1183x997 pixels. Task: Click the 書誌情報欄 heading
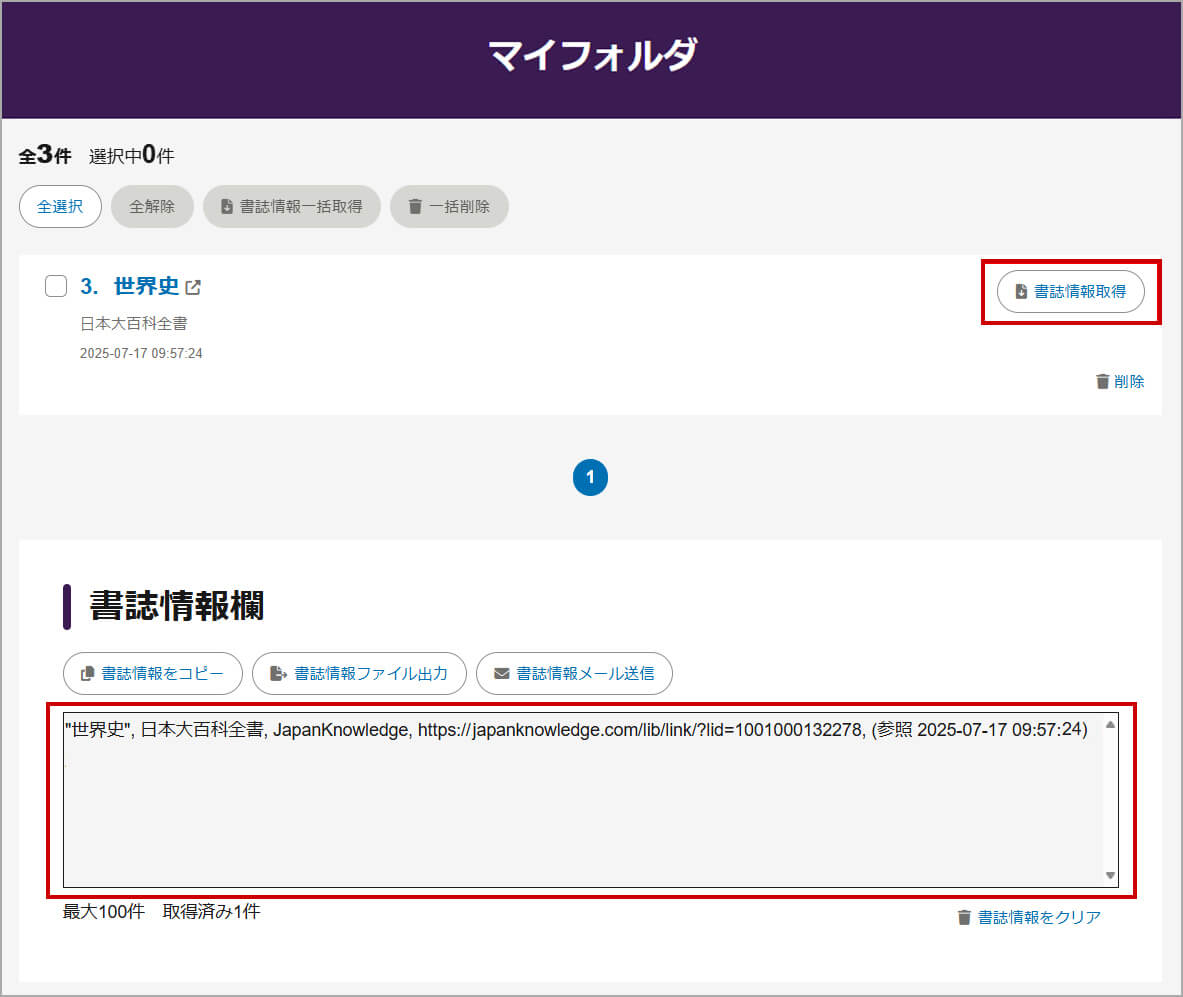[177, 606]
